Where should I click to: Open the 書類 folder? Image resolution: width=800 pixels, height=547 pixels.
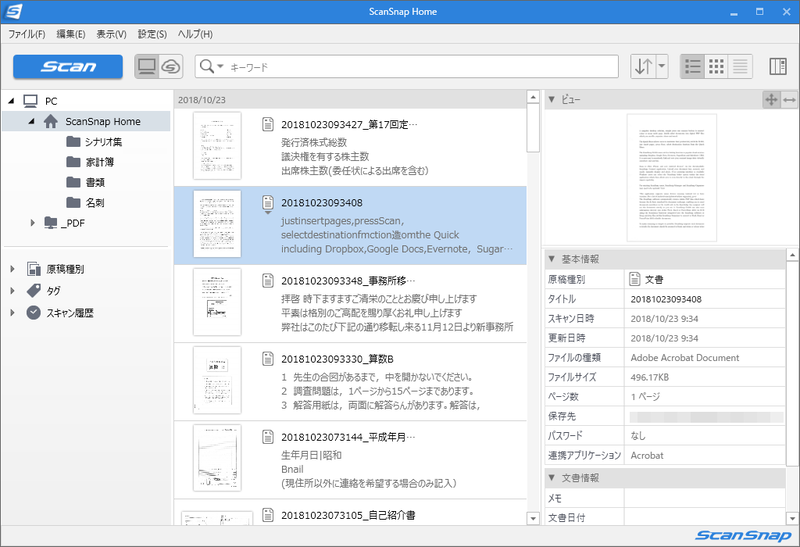pos(85,182)
